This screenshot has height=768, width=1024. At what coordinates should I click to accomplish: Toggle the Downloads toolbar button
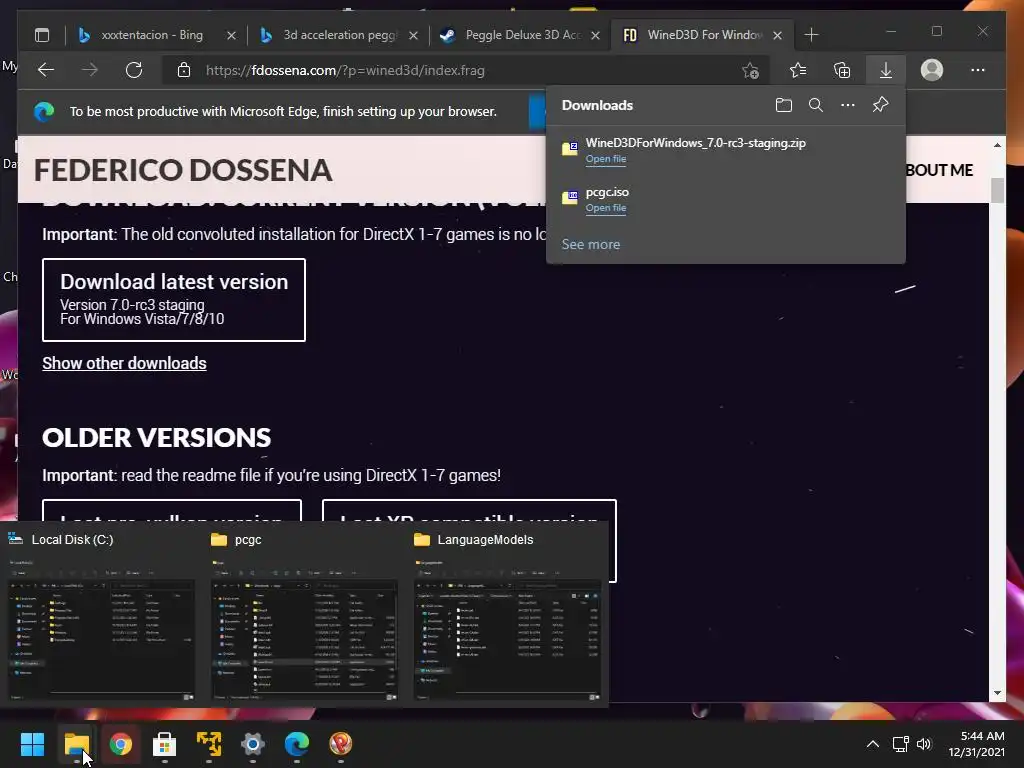click(886, 70)
